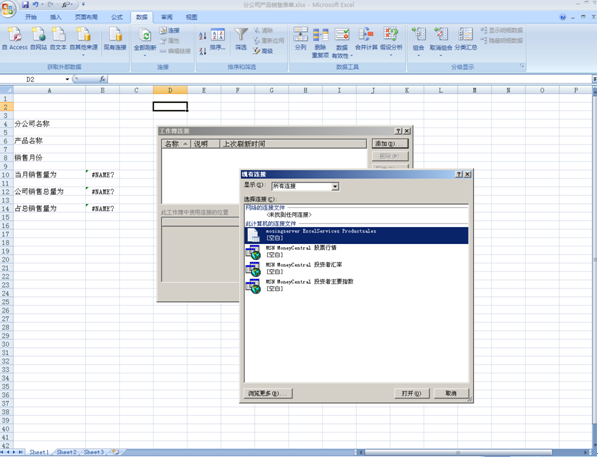Click the 浏览更多 button
Image resolution: width=598 pixels, height=458 pixels.
click(268, 393)
